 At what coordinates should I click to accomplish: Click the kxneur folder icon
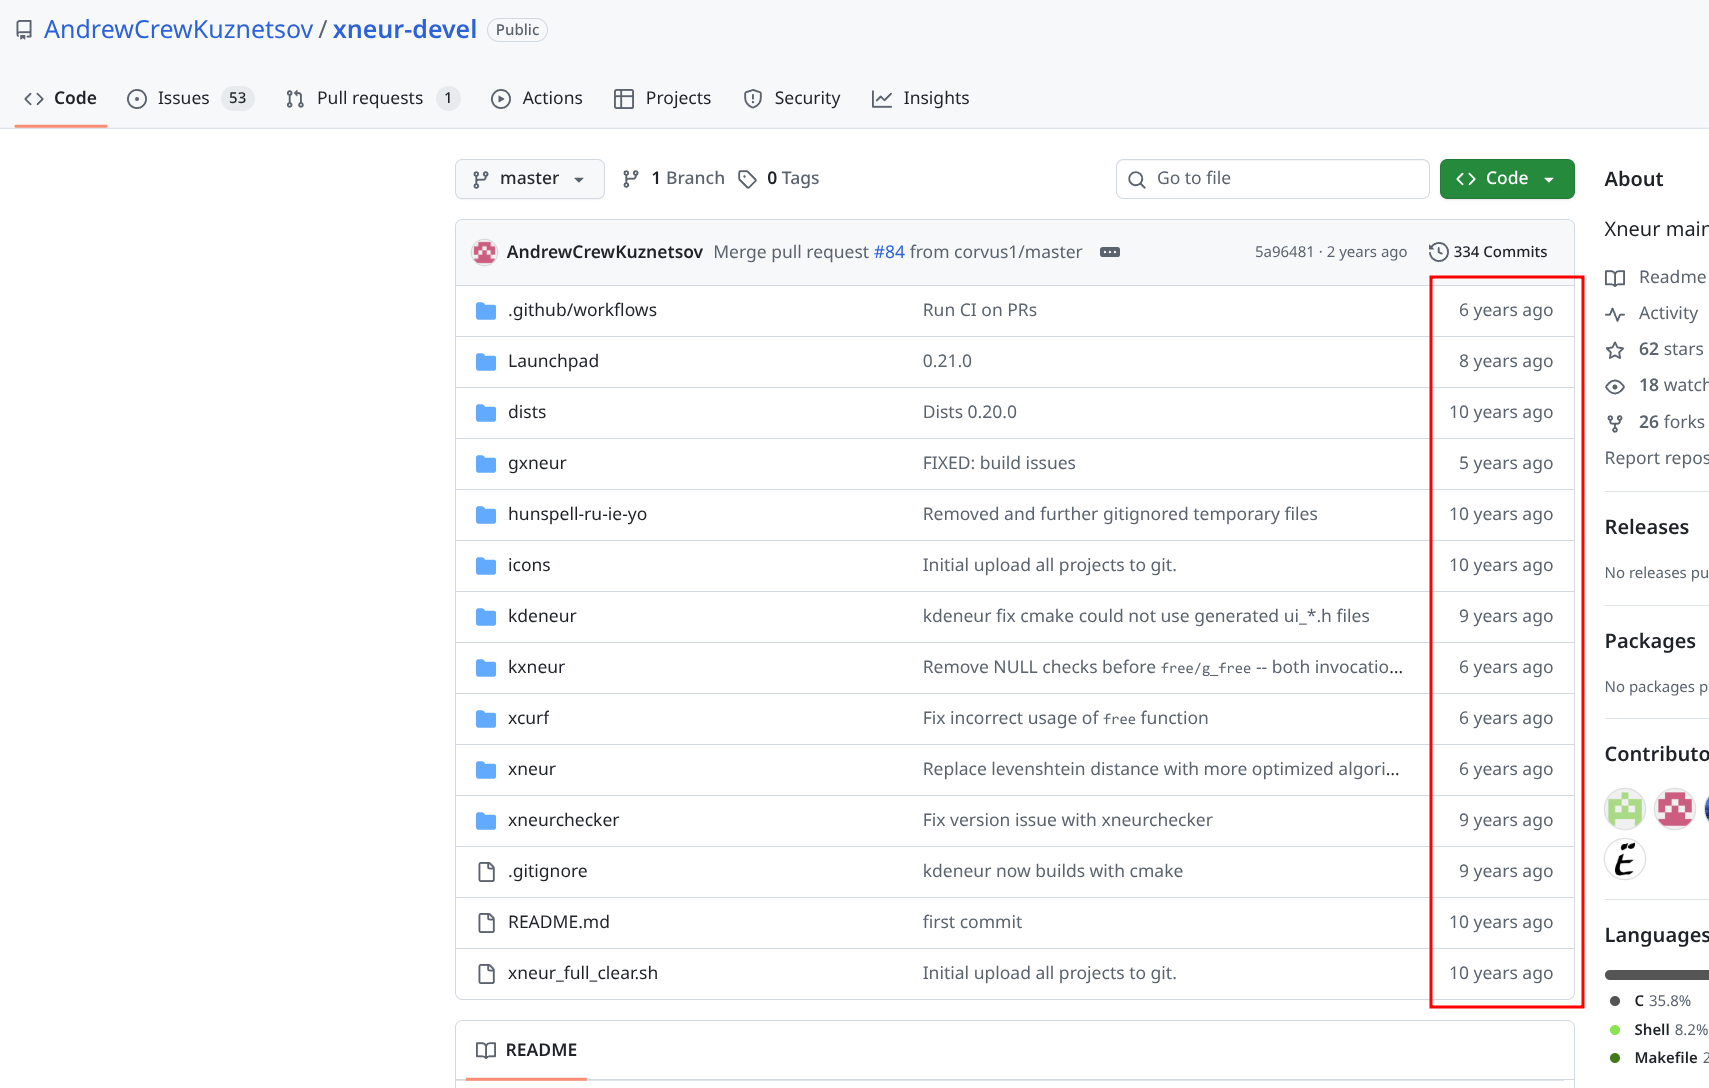pyautogui.click(x=486, y=668)
